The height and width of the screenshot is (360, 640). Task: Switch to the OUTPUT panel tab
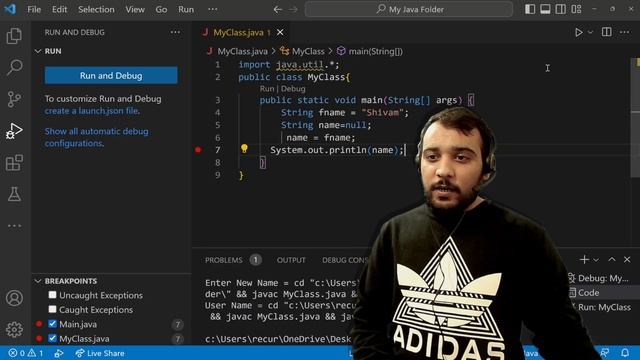[x=291, y=260]
